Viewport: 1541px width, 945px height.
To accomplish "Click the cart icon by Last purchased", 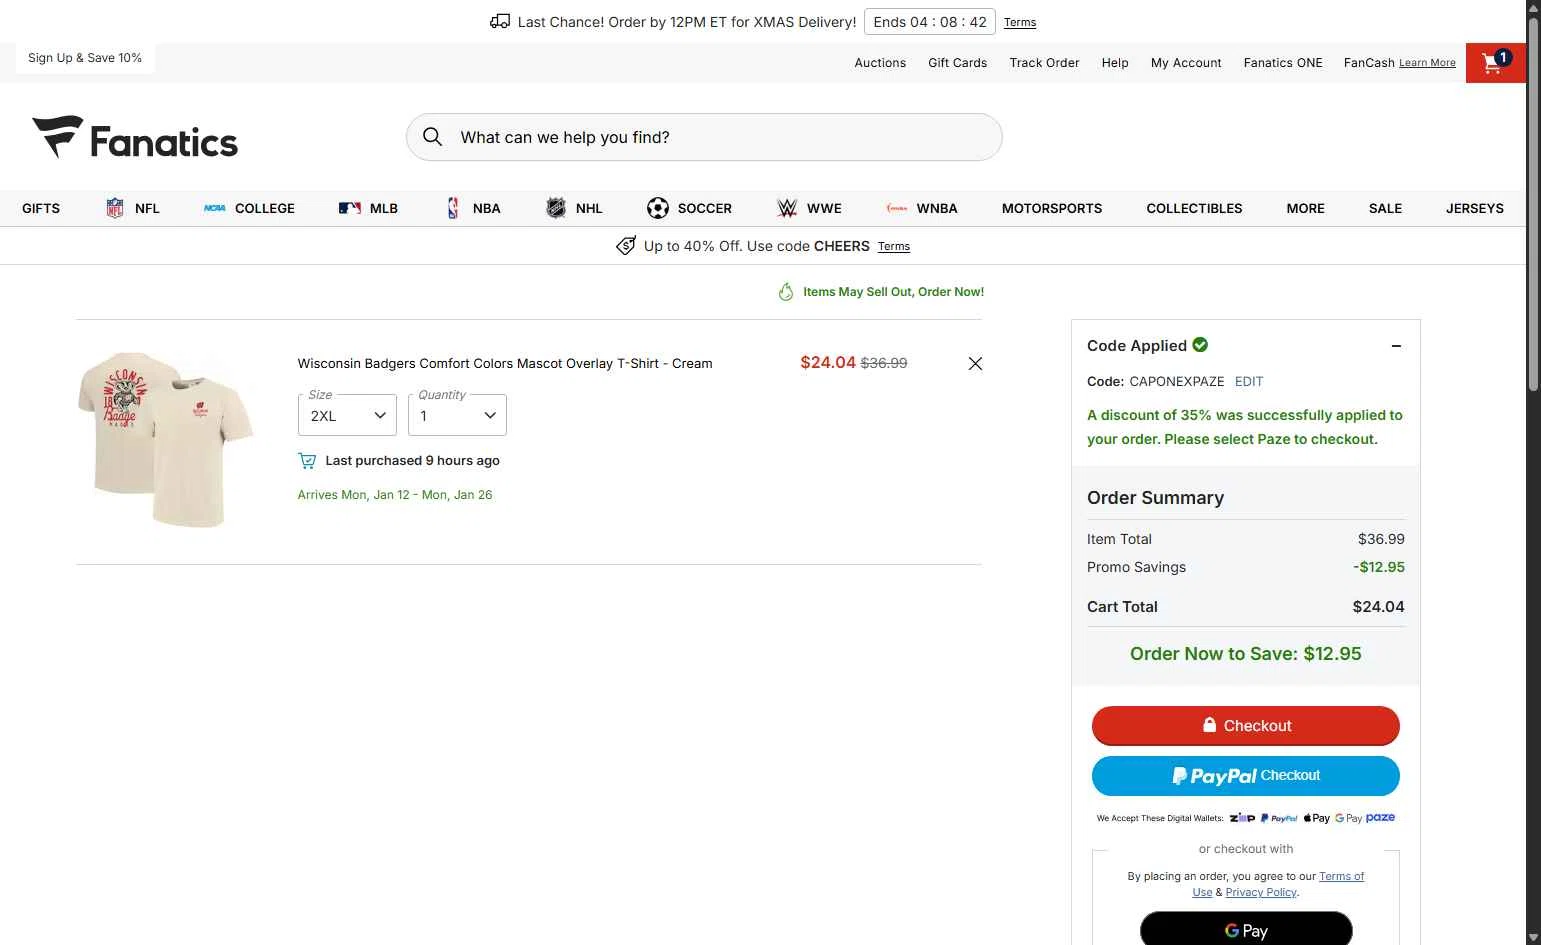I will pos(307,461).
